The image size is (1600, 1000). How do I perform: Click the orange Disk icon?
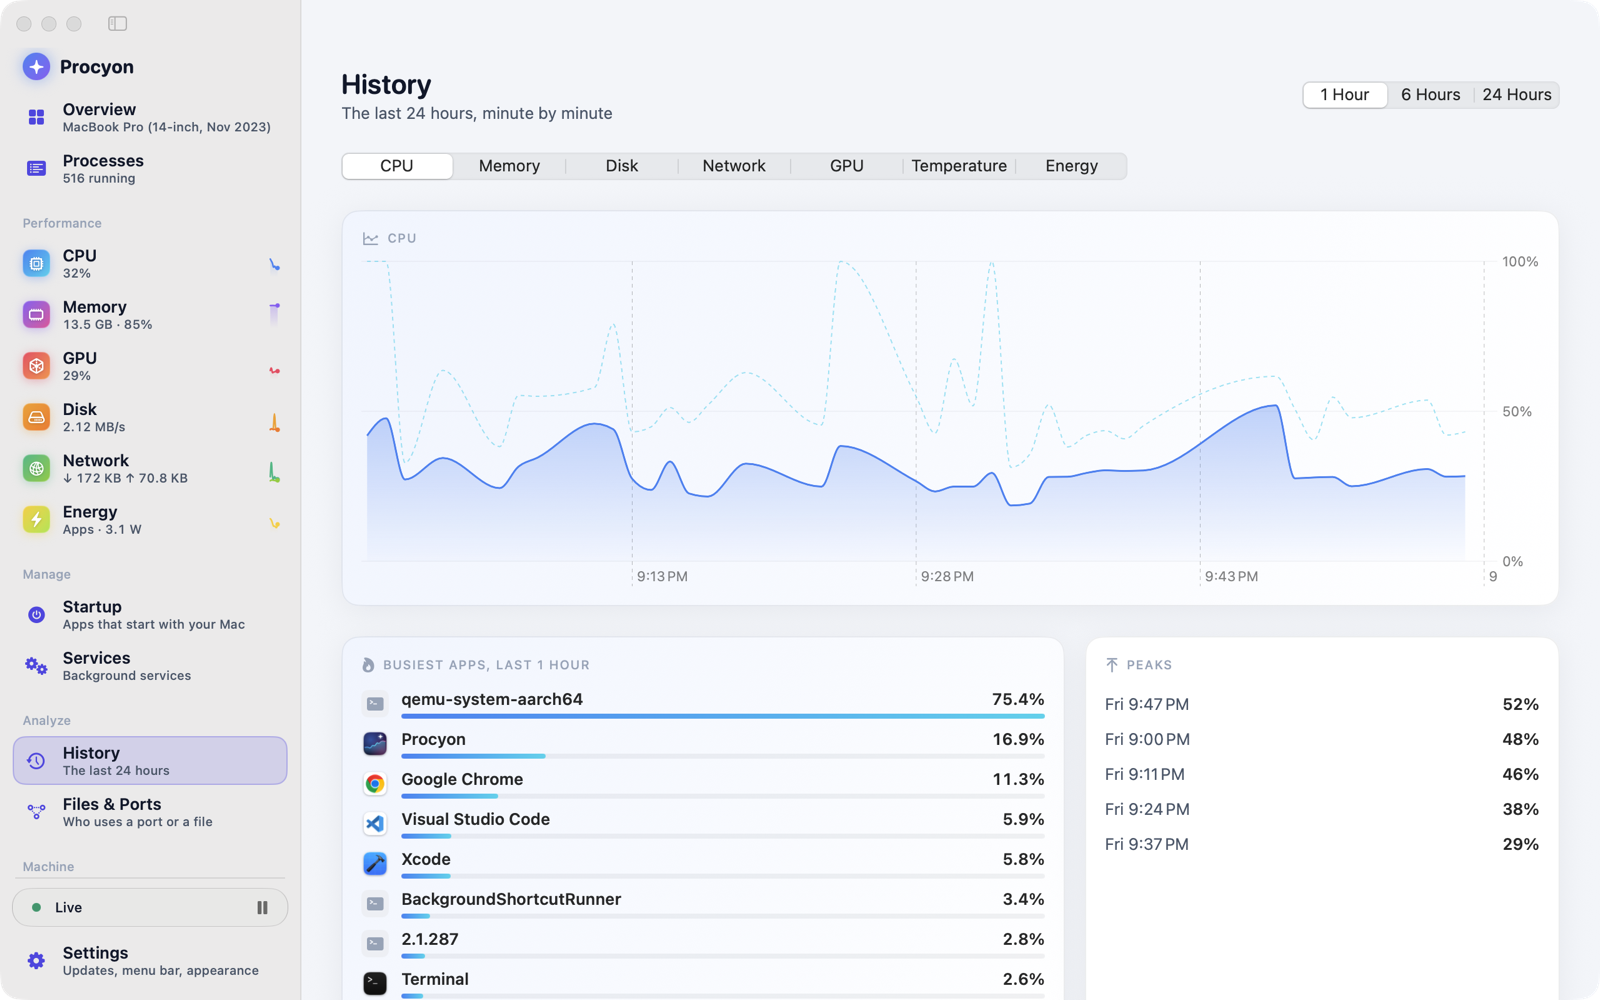(x=36, y=417)
